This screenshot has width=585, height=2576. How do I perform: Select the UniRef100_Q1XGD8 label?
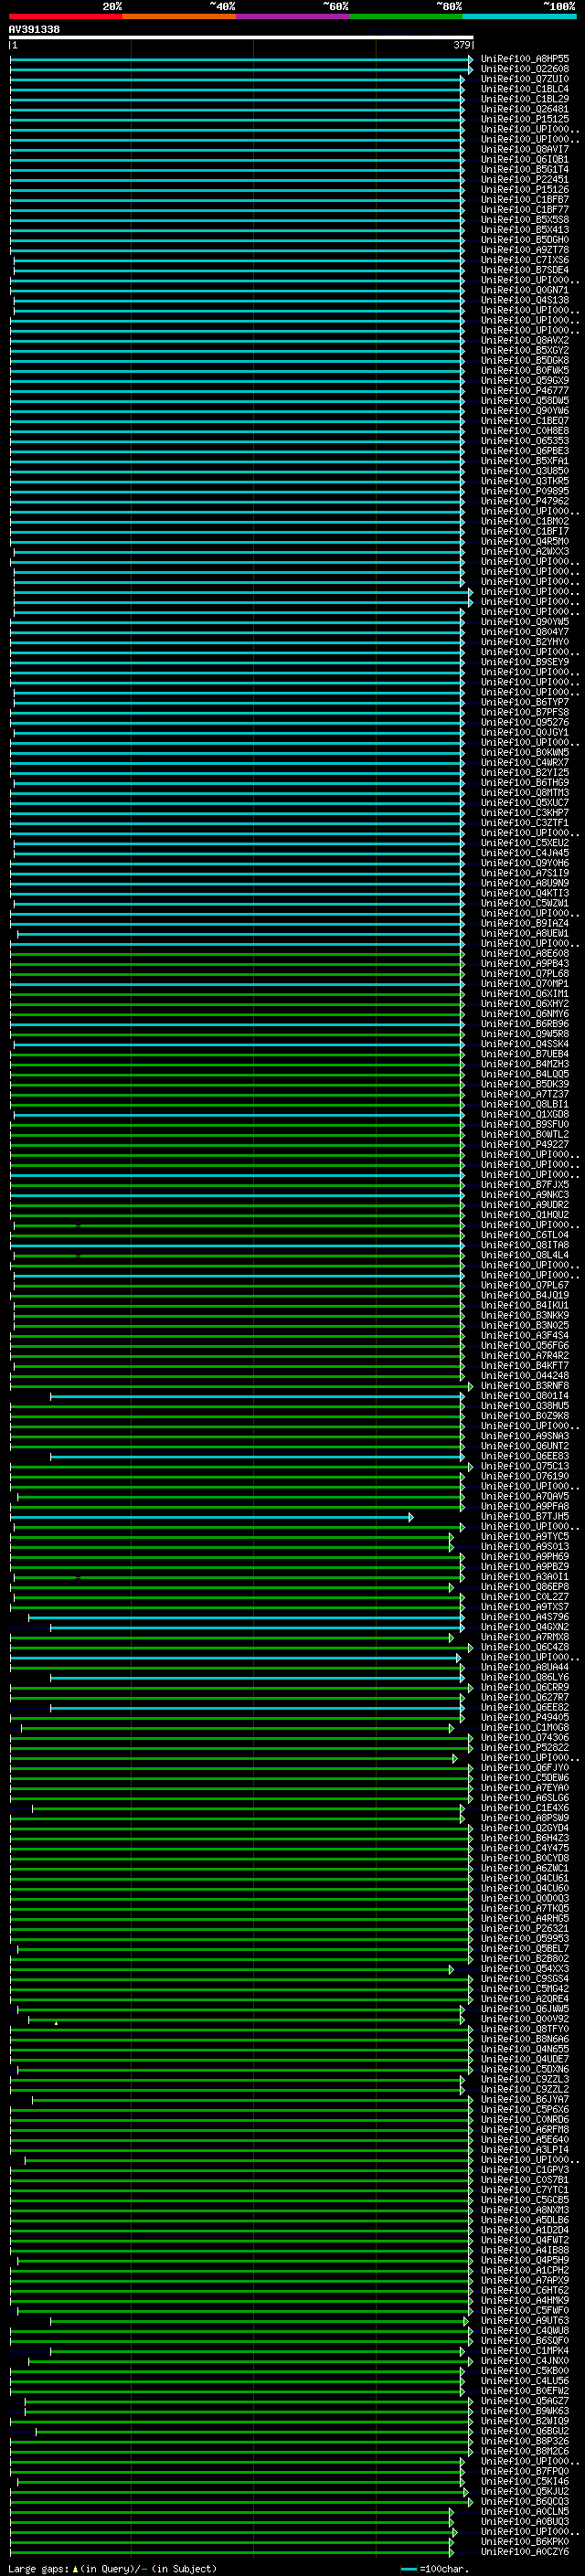coord(525,1114)
